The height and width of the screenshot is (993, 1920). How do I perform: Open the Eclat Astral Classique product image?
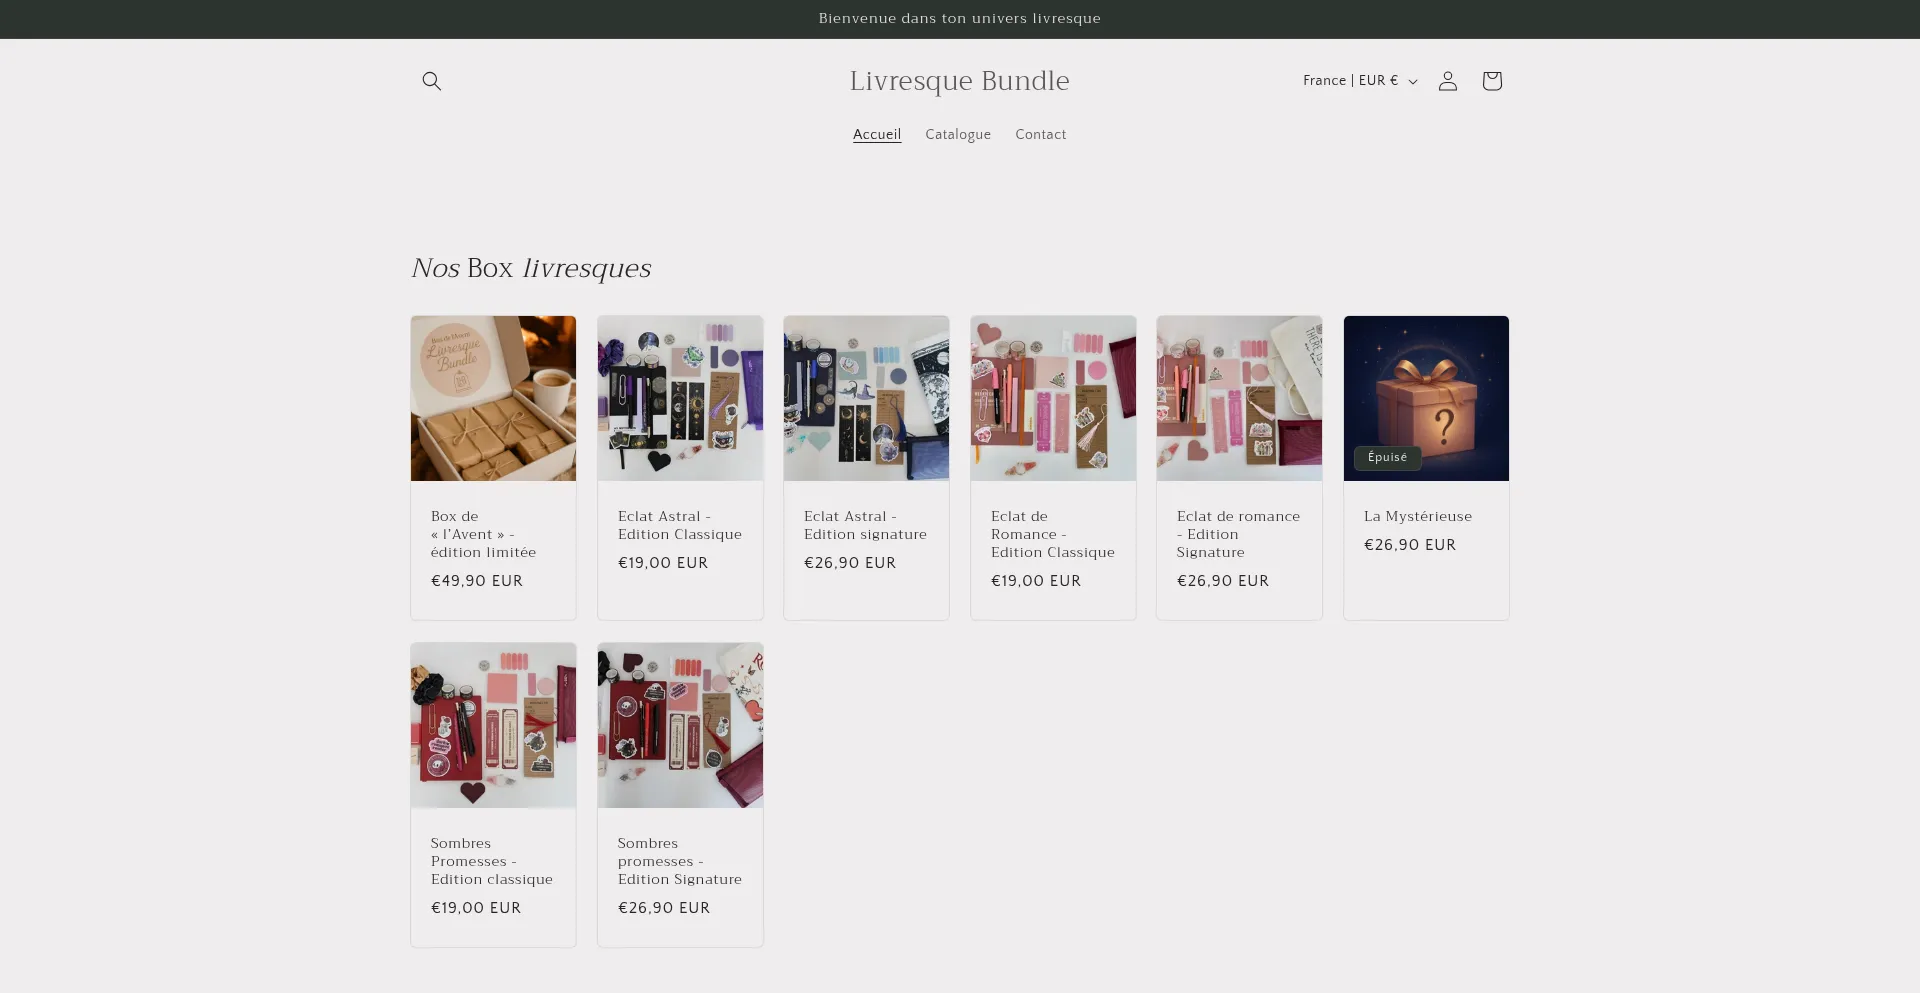[x=680, y=398]
